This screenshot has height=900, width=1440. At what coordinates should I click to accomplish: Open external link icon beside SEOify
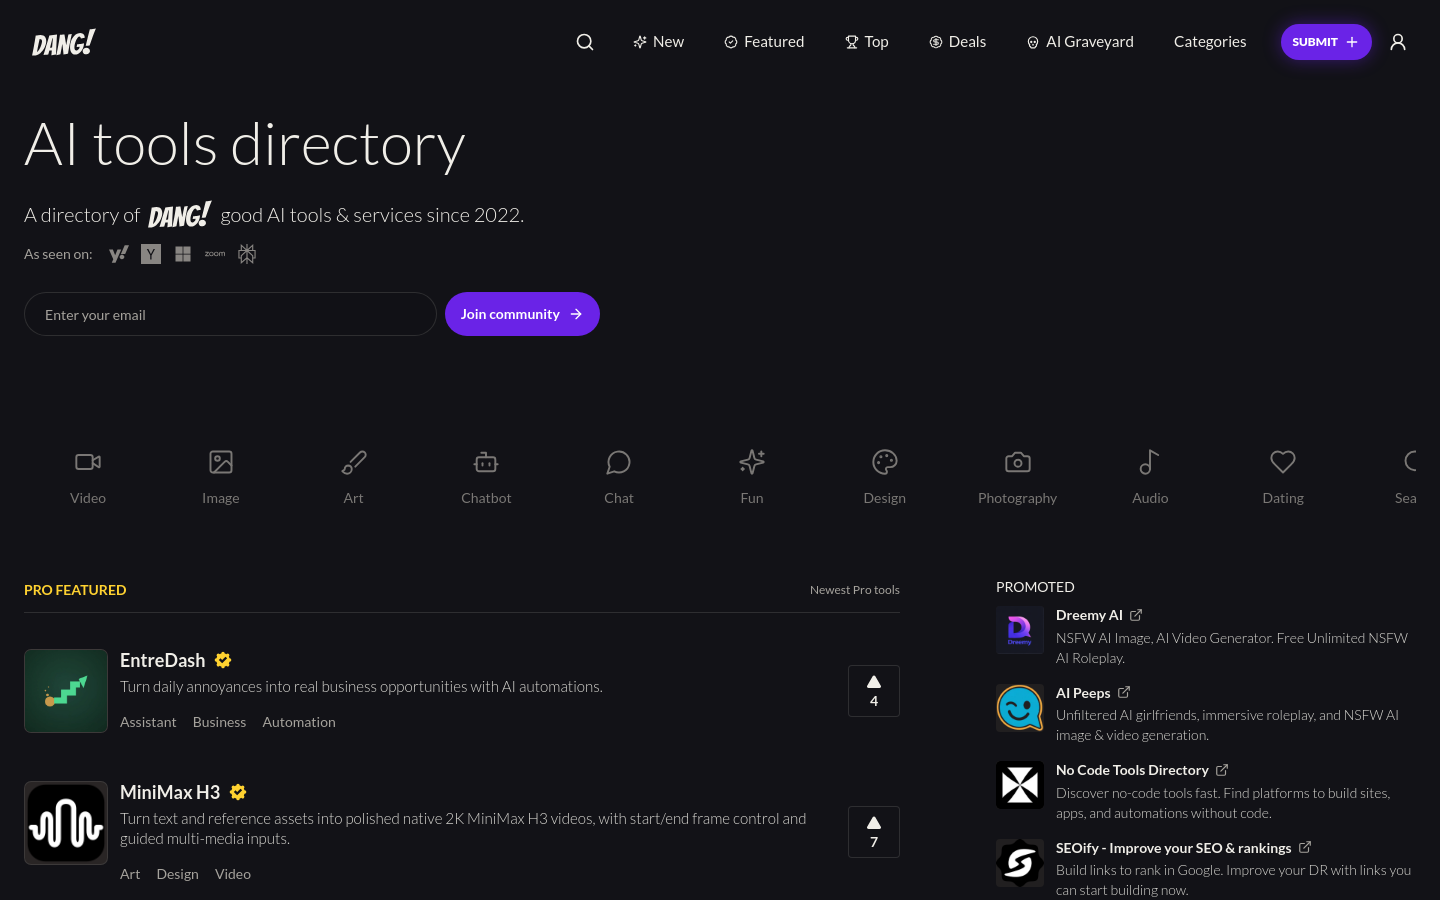[1305, 847]
